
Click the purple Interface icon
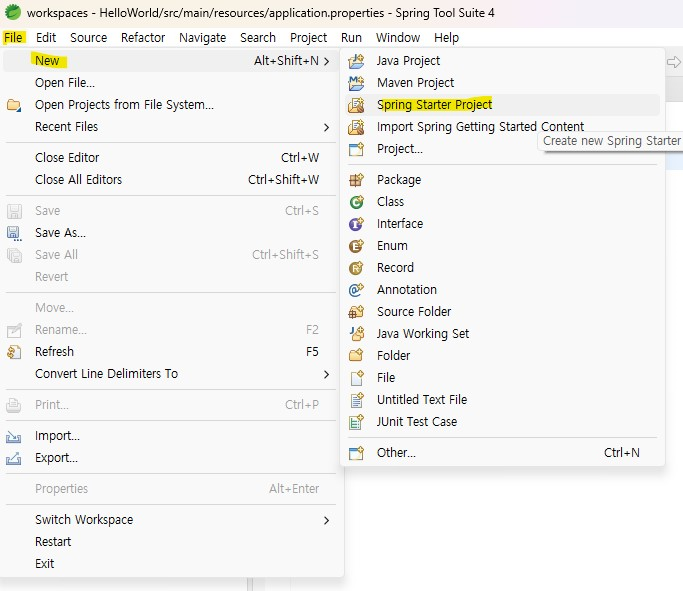coord(356,224)
